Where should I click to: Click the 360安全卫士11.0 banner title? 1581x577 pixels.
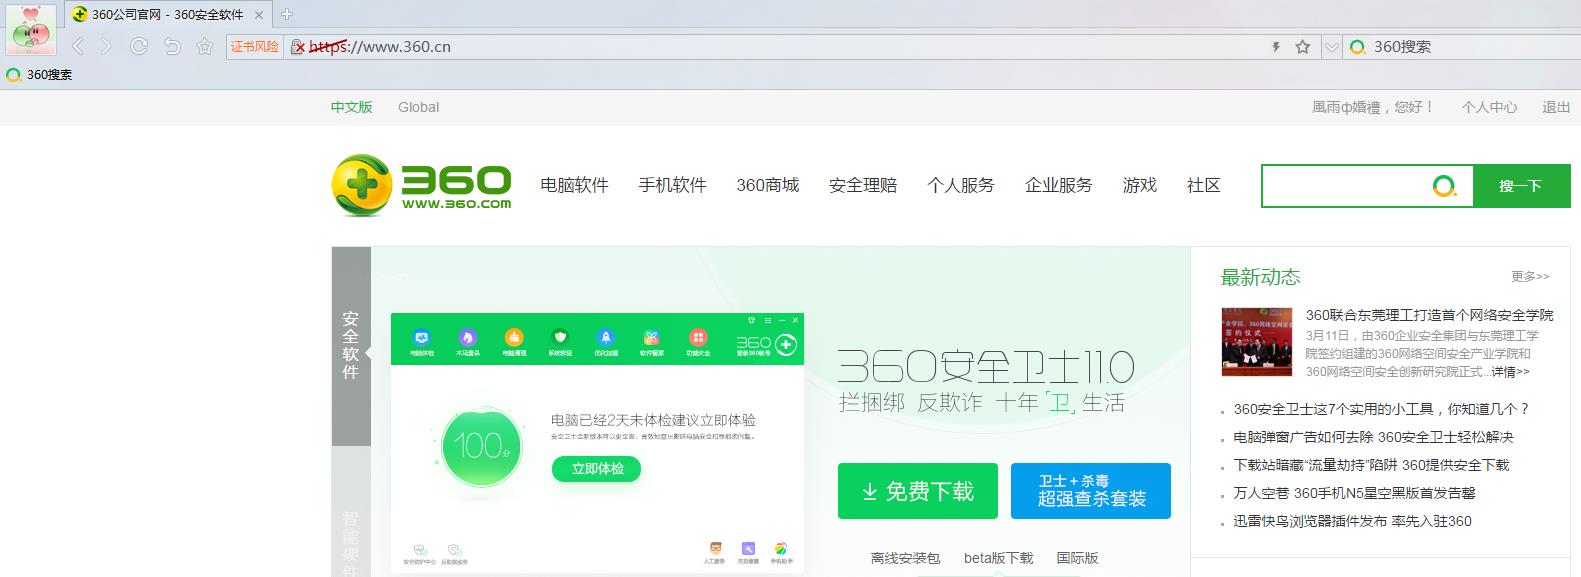click(986, 368)
